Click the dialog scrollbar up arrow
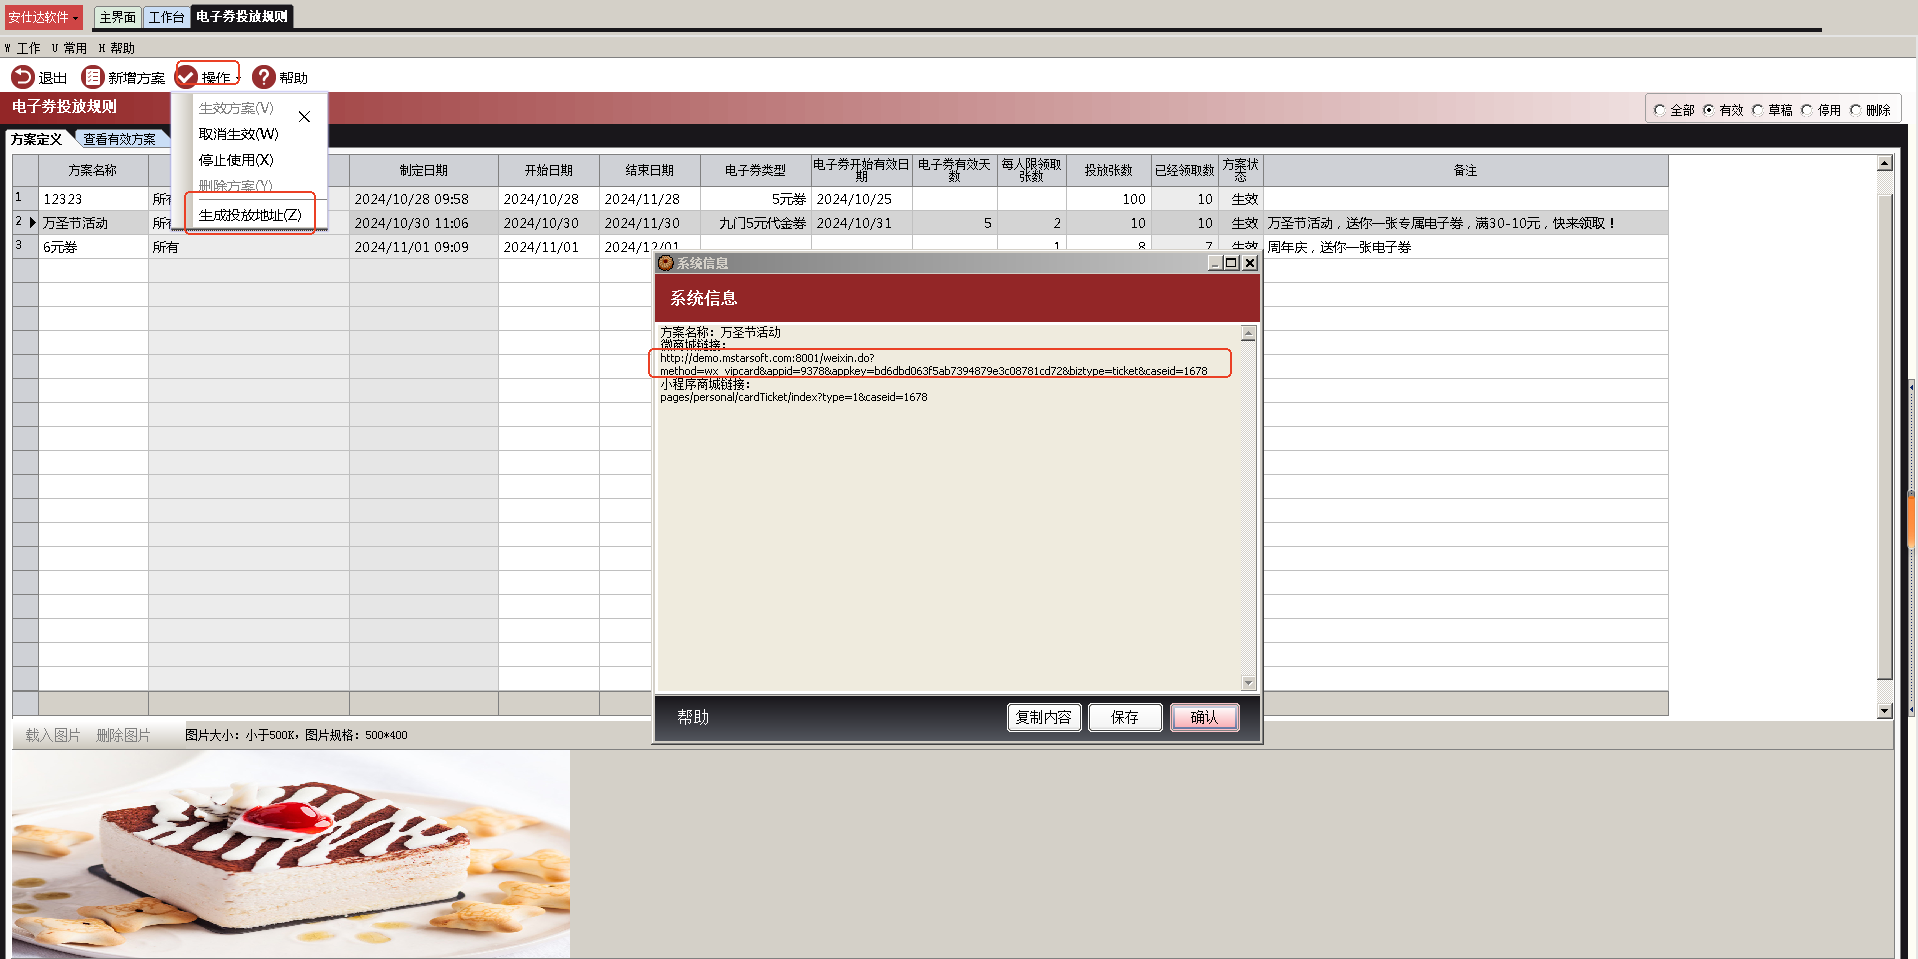 coord(1248,333)
